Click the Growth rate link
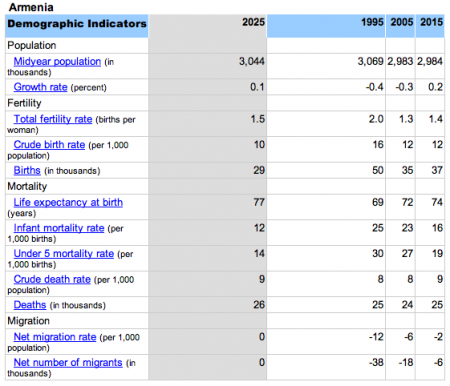Viewport: 450px width, 386px height. (40, 87)
